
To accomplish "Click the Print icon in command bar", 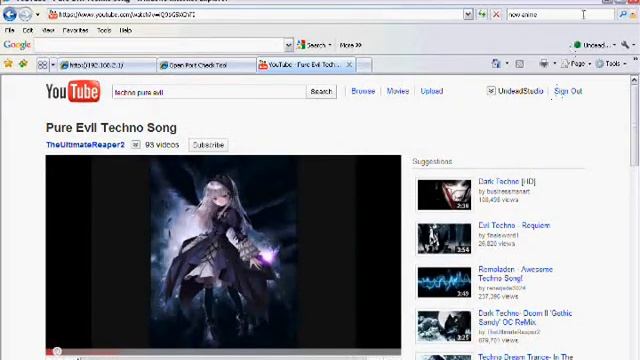I will (544, 64).
